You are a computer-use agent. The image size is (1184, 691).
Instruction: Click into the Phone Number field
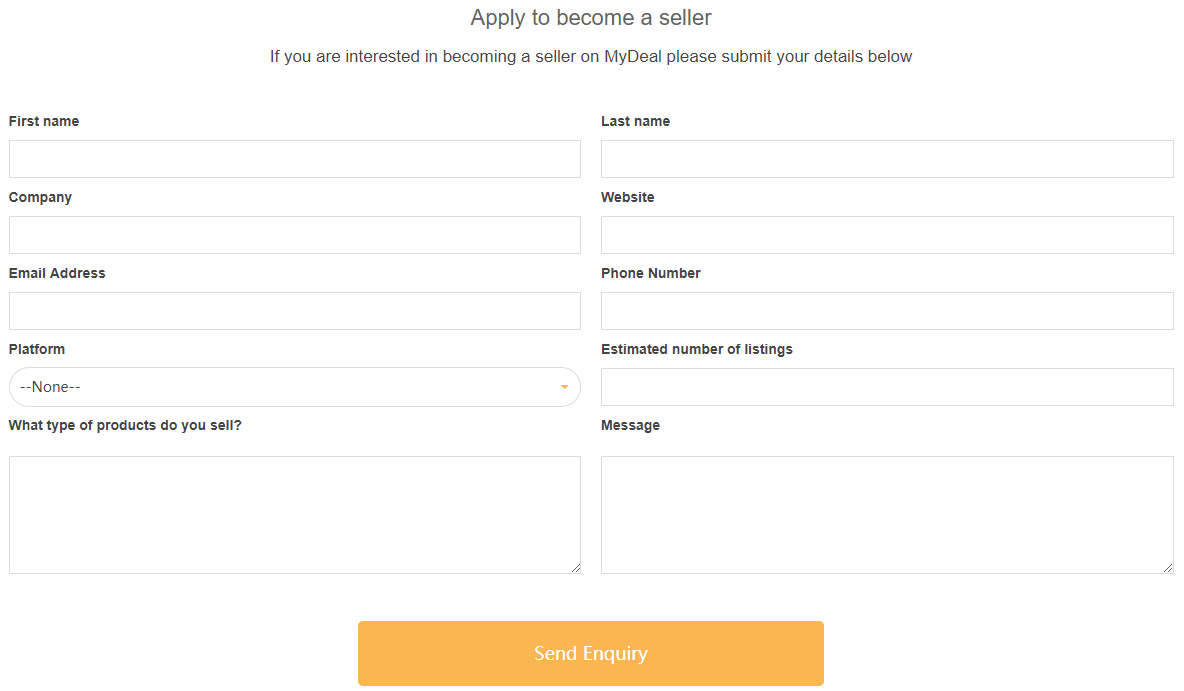(x=887, y=311)
